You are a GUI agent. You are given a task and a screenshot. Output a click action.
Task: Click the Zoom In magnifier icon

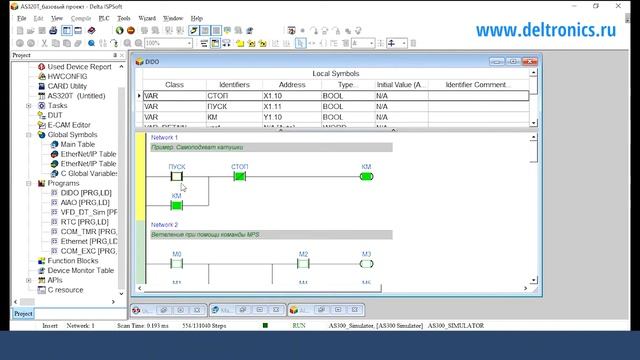coord(127,43)
